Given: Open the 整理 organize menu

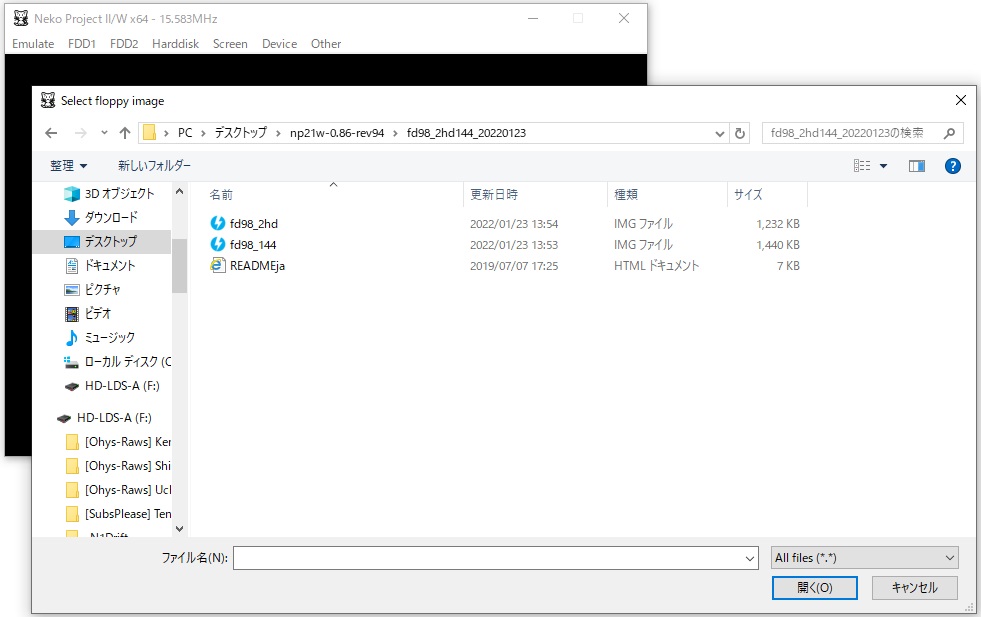Looking at the screenshot, I should (x=68, y=166).
